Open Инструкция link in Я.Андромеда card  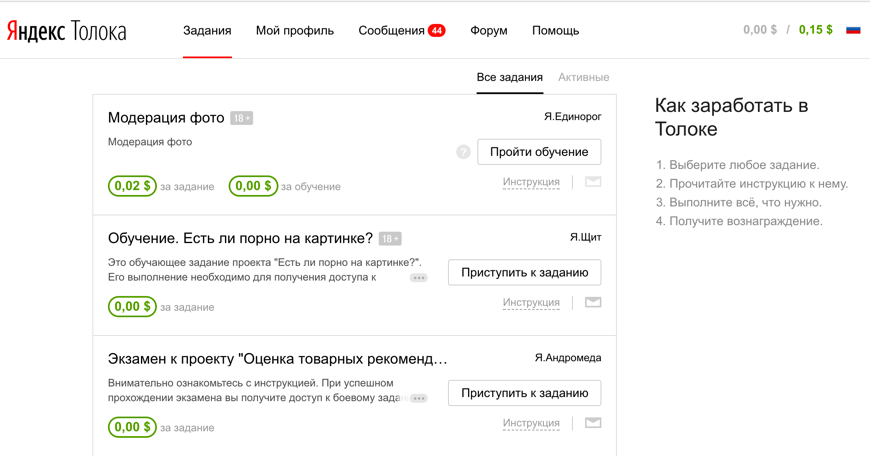[531, 423]
